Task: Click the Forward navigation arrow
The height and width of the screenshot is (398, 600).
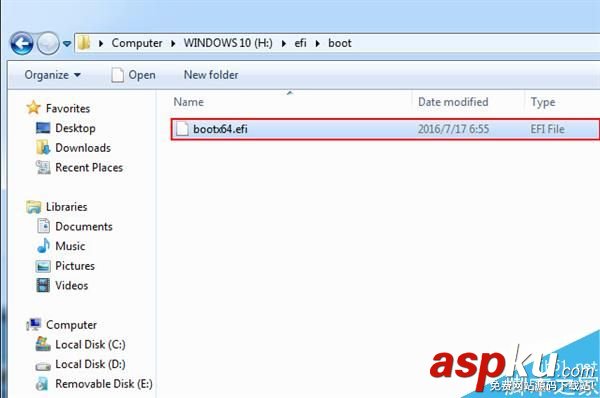Action: 48,43
